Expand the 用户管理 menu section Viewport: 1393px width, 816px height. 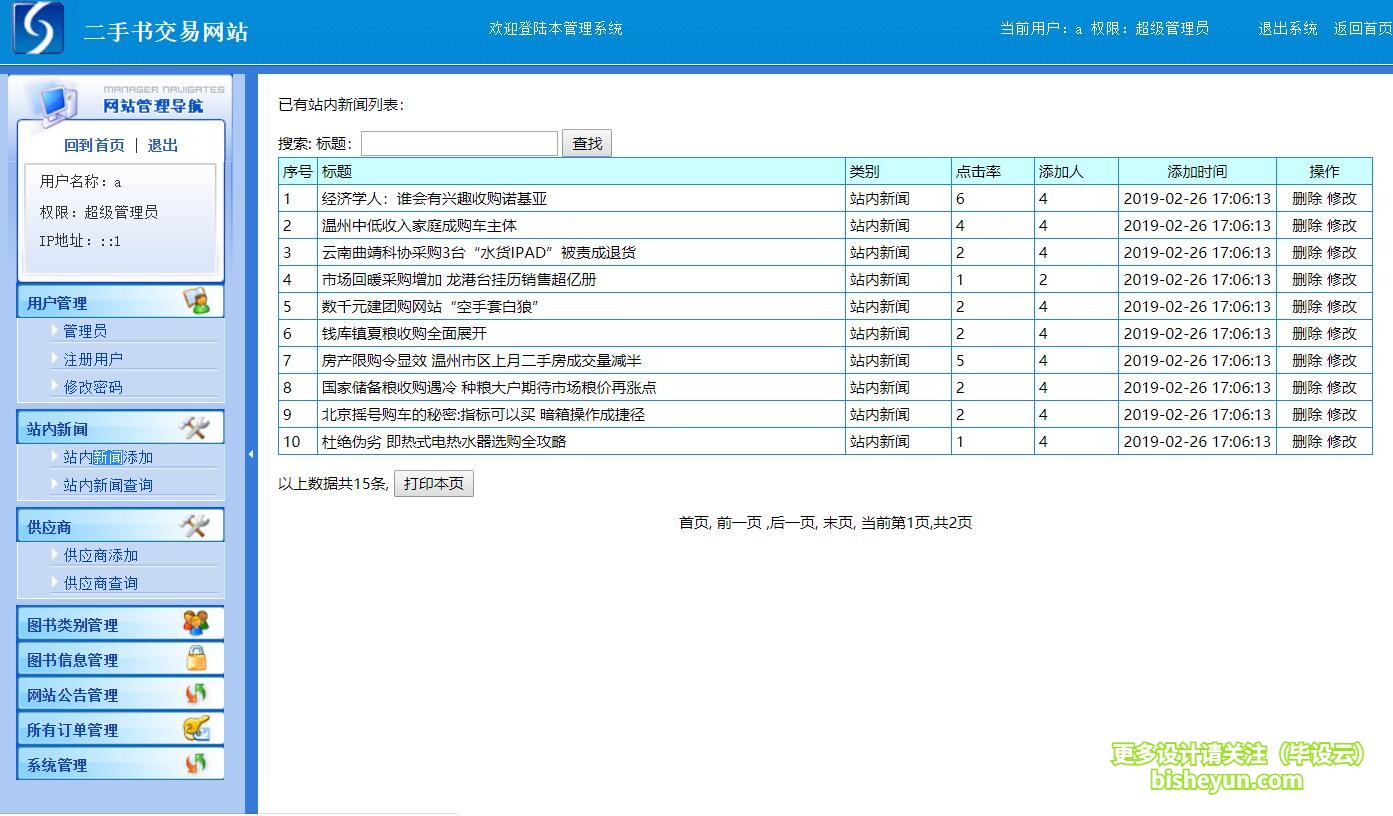click(x=120, y=302)
